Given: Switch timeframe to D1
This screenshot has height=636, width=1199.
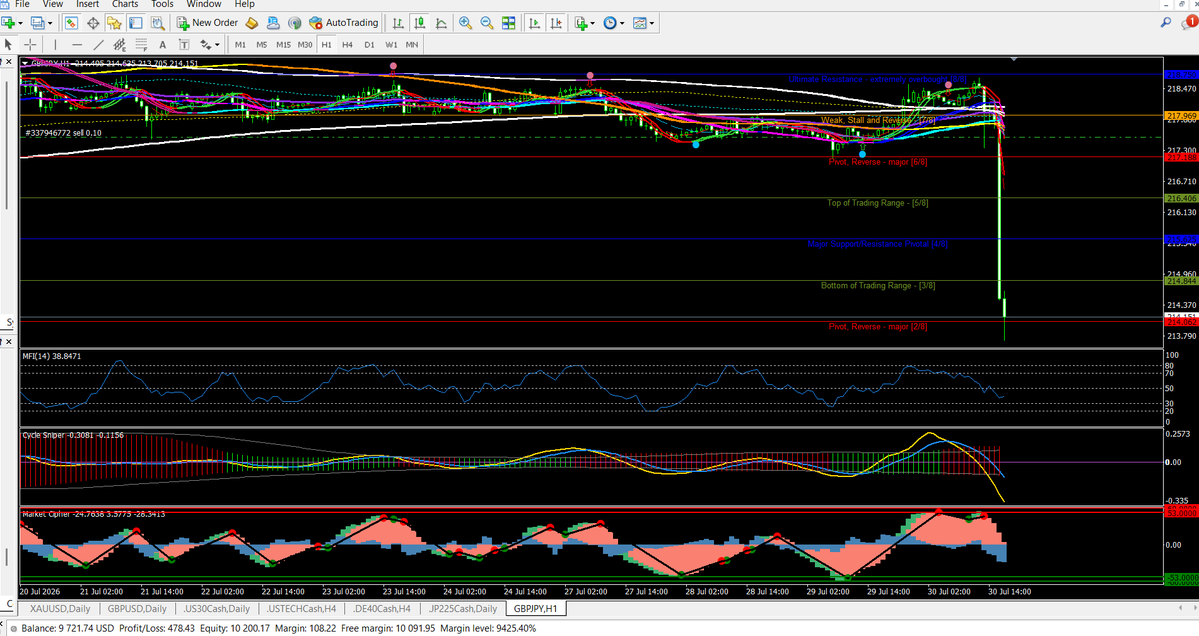Looking at the screenshot, I should point(369,44).
